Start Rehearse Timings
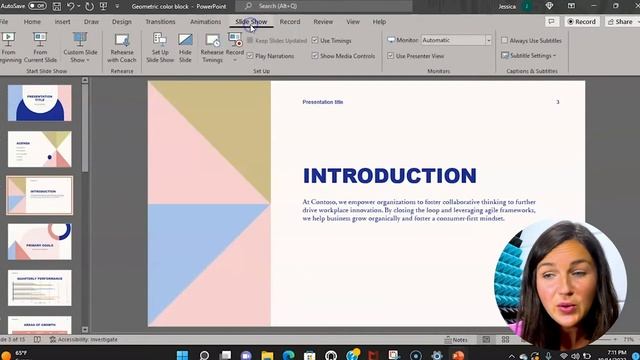The height and width of the screenshot is (360, 640). [x=212, y=47]
